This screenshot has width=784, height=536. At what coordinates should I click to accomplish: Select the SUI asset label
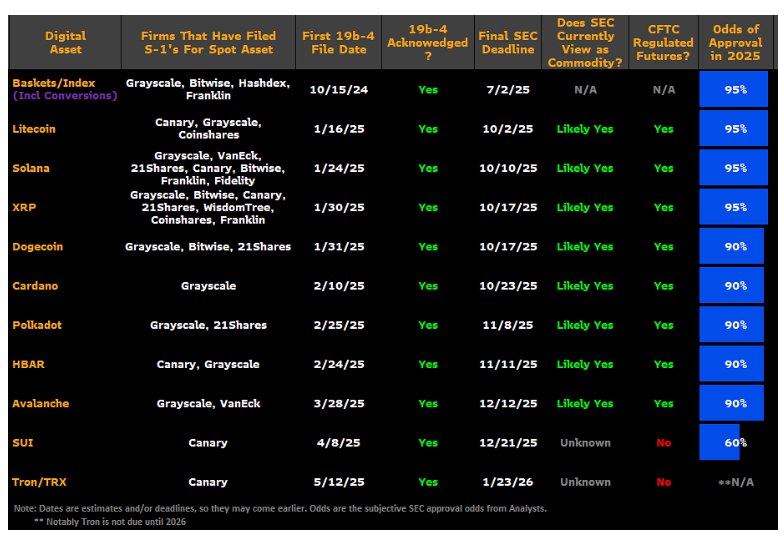(x=22, y=442)
